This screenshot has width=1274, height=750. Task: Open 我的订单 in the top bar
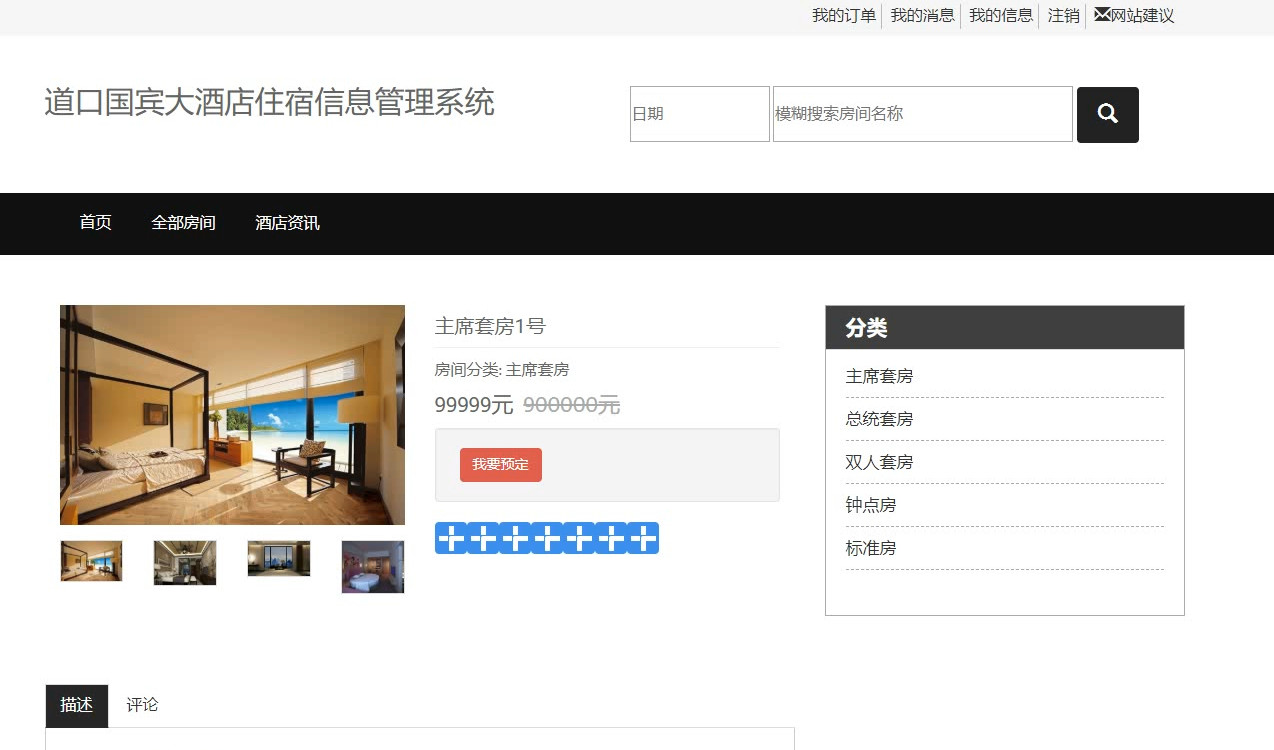coord(844,16)
